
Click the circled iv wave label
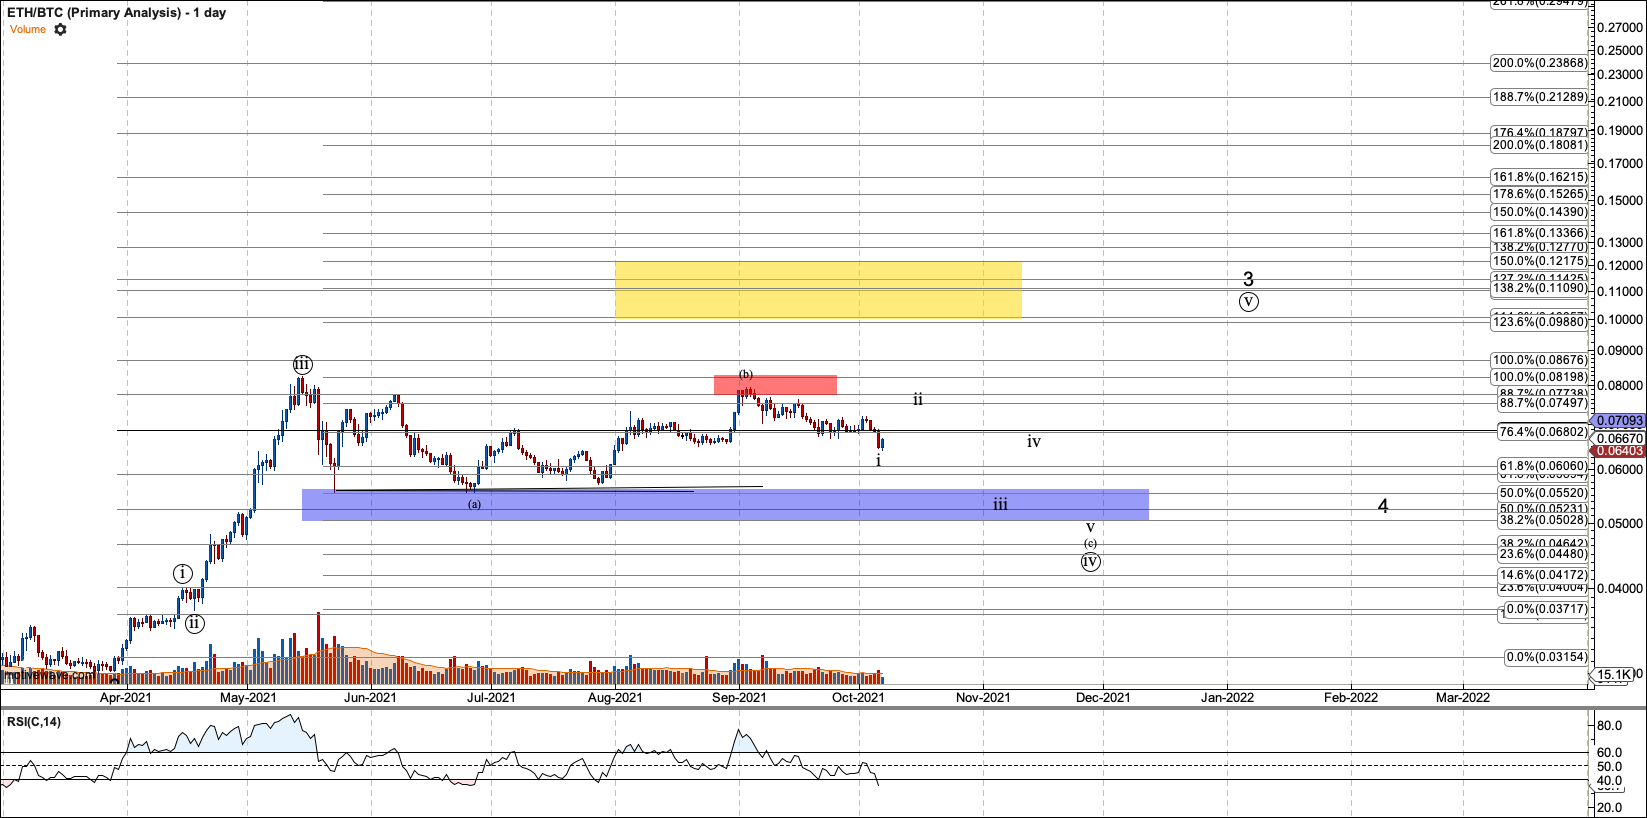pyautogui.click(x=1090, y=561)
